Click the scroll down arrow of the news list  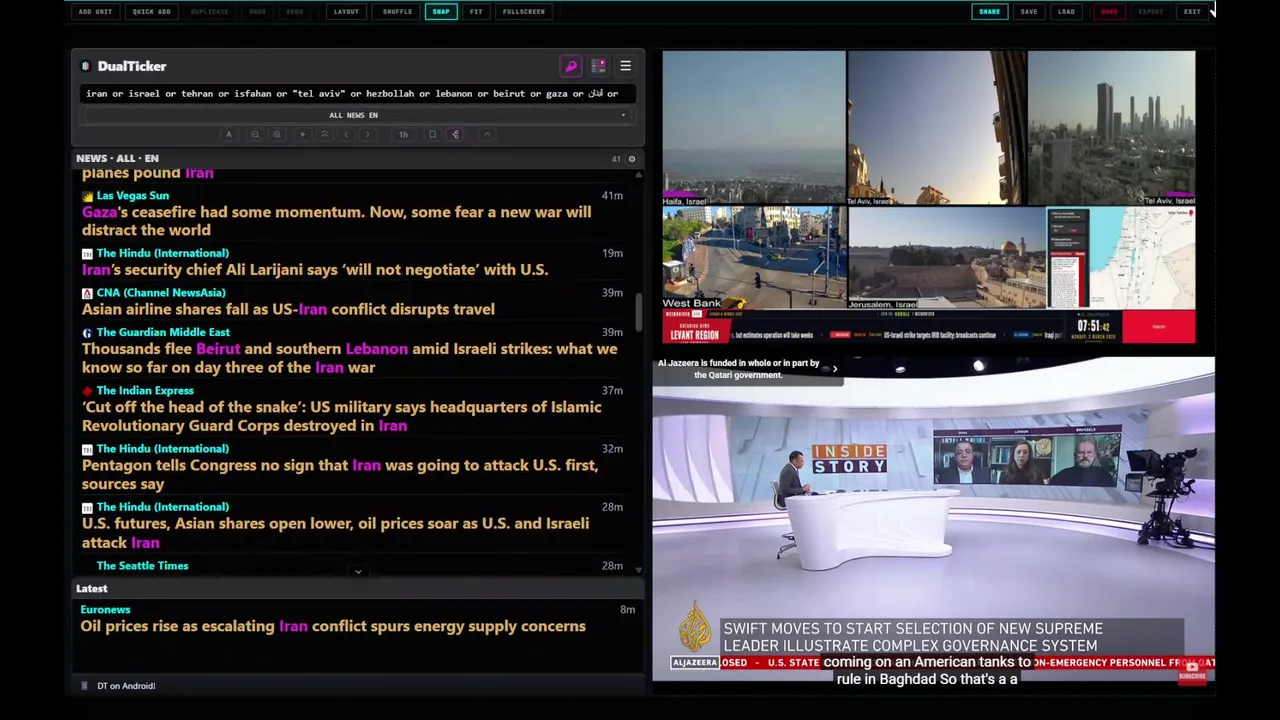coord(638,570)
